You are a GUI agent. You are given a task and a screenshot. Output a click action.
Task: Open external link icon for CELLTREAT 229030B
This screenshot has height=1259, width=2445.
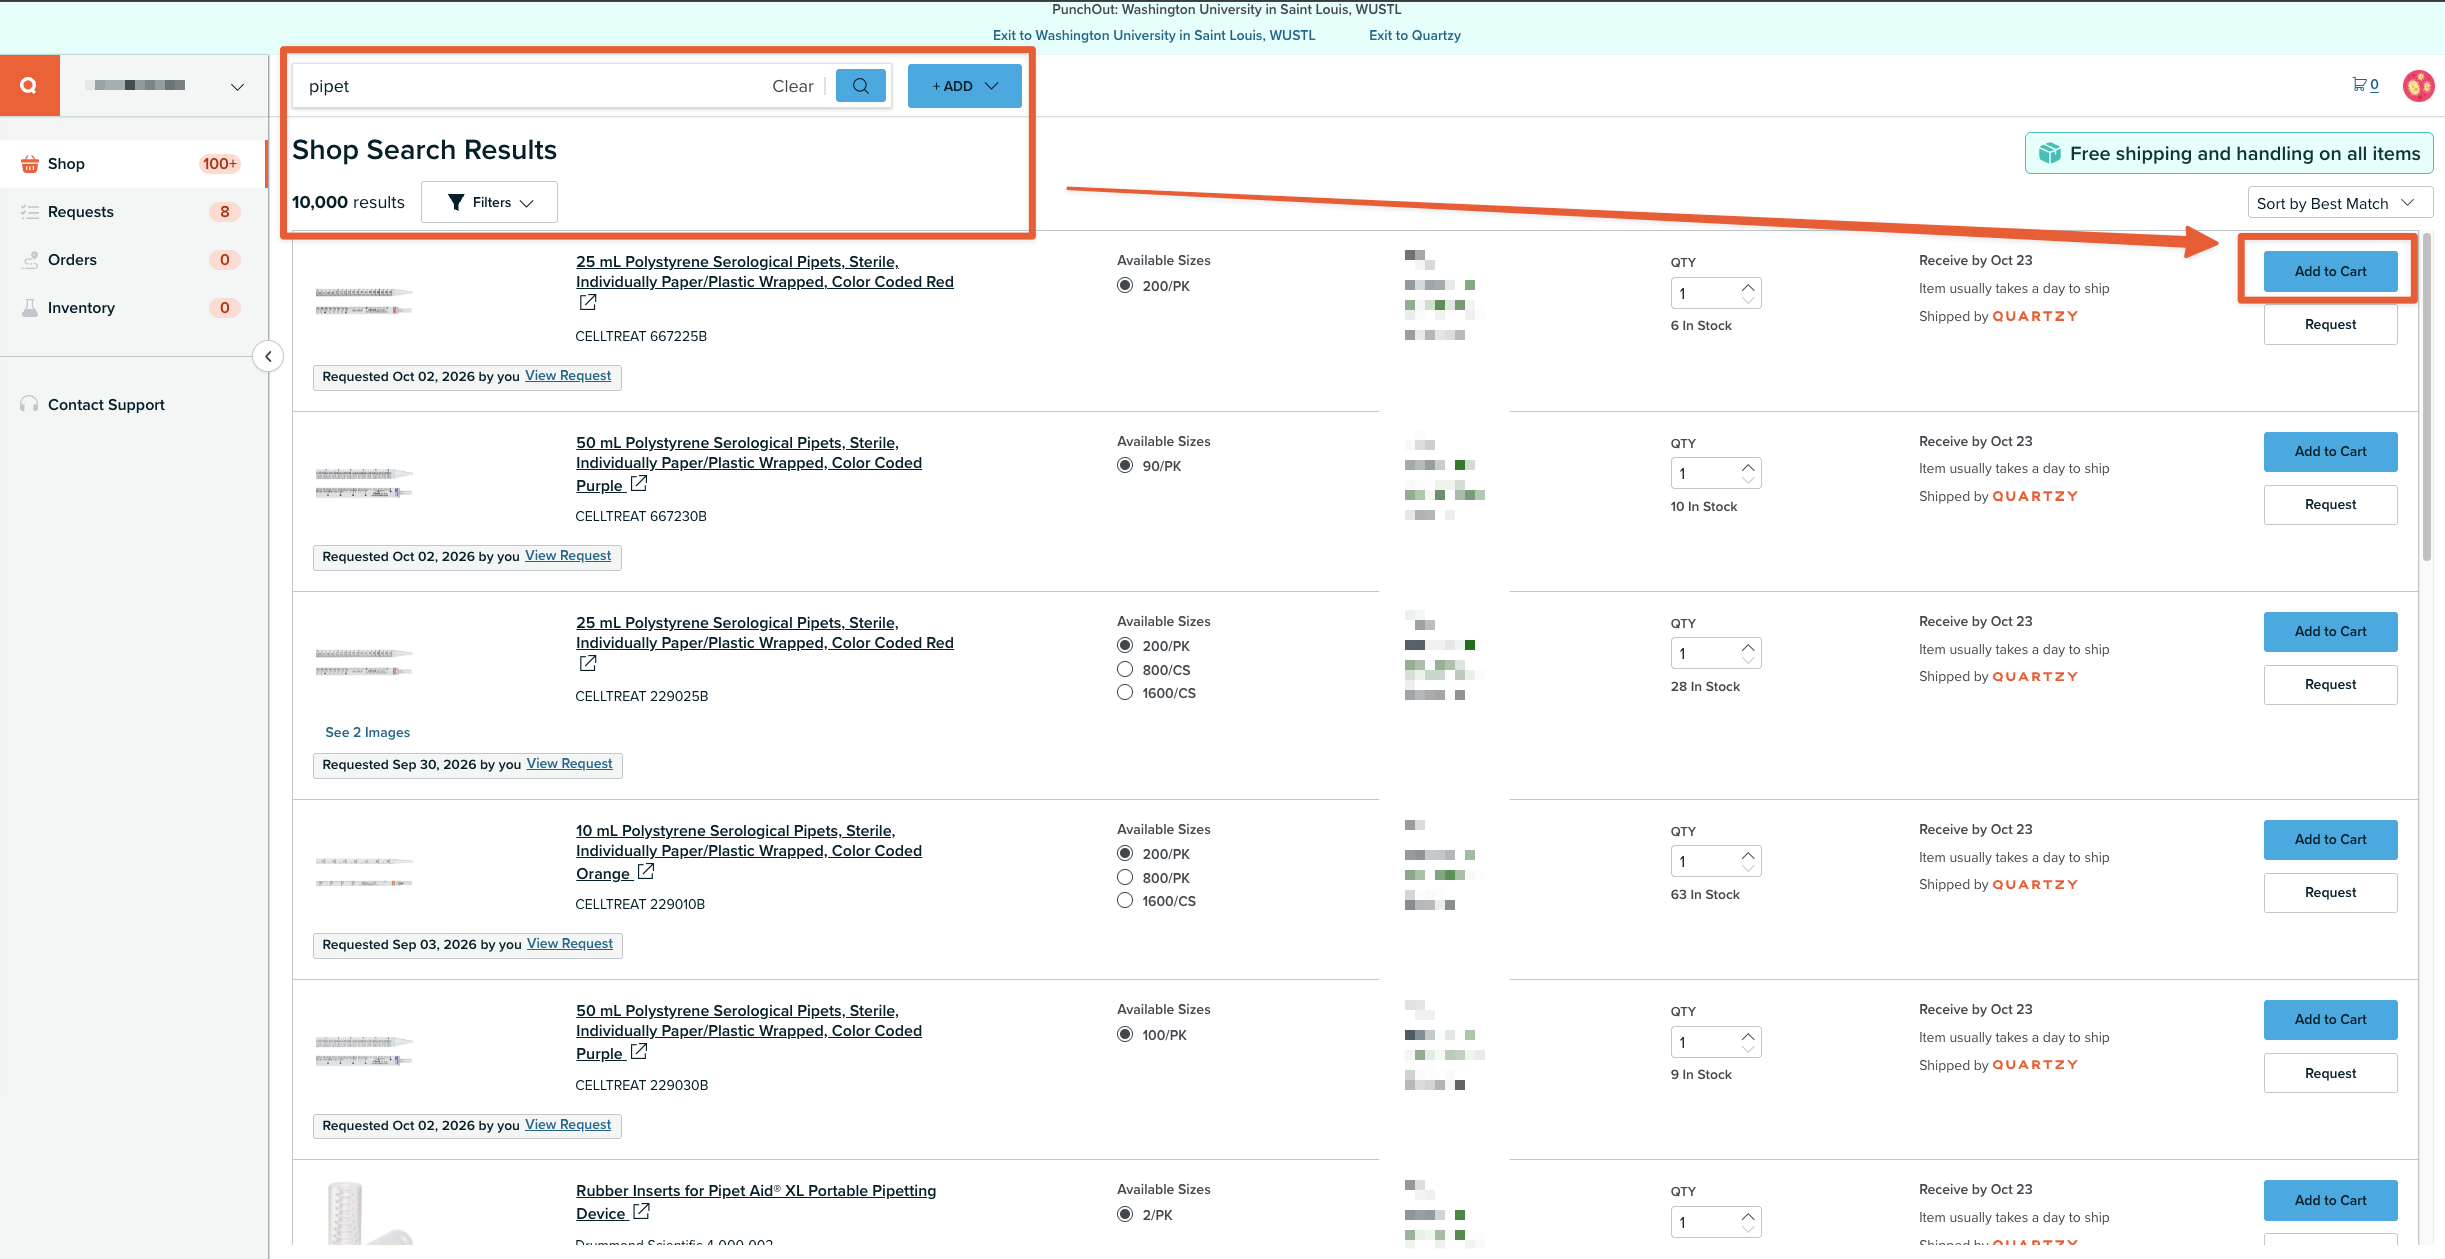[639, 1052]
